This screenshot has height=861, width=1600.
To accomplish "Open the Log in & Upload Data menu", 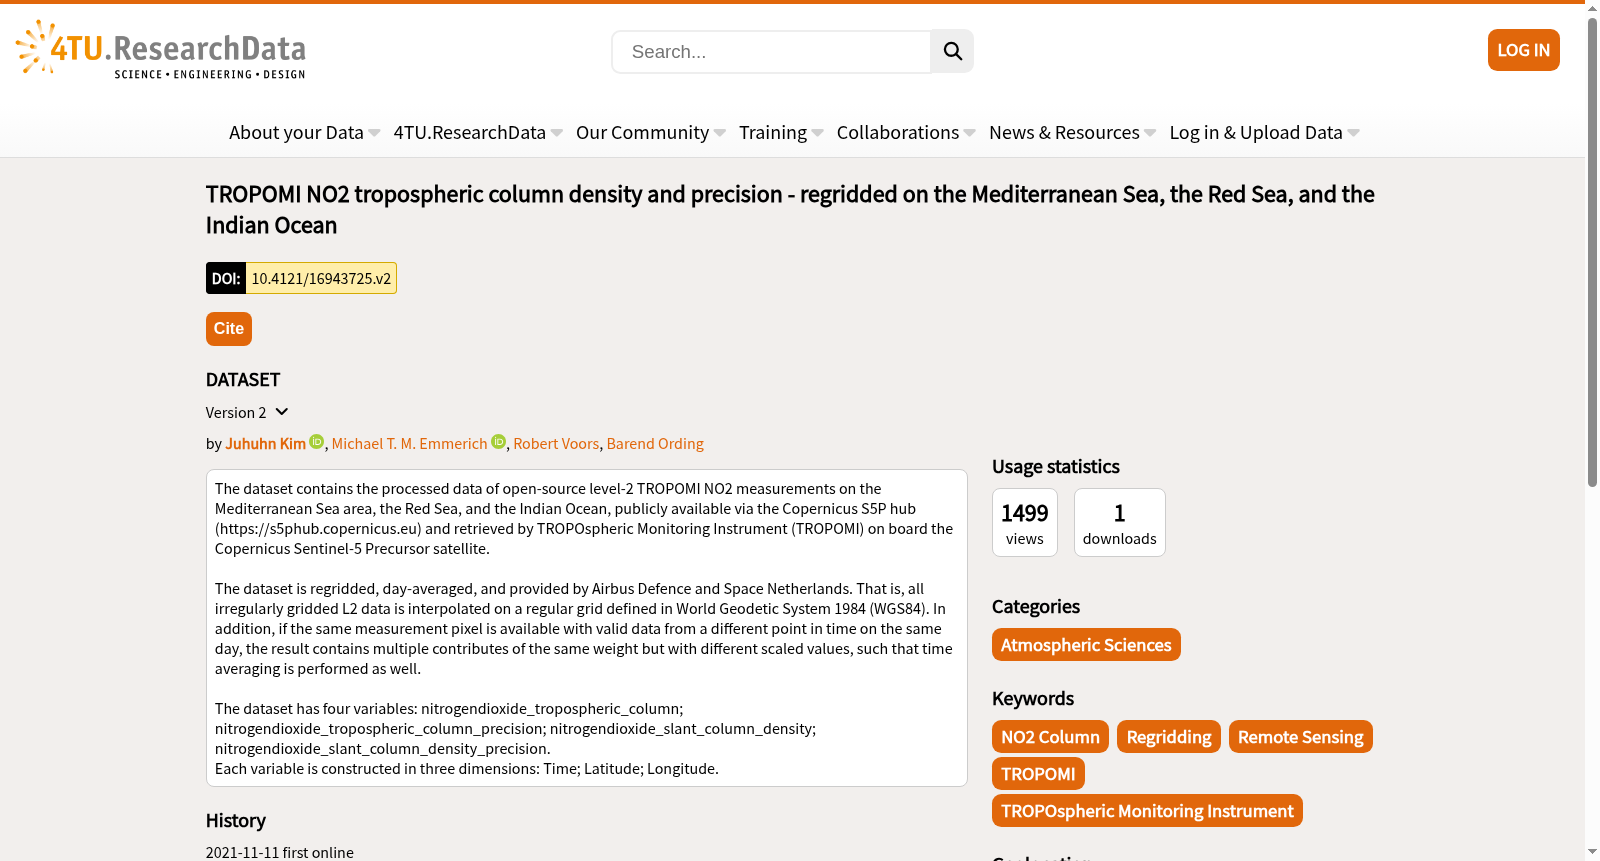I will (x=1264, y=132).
